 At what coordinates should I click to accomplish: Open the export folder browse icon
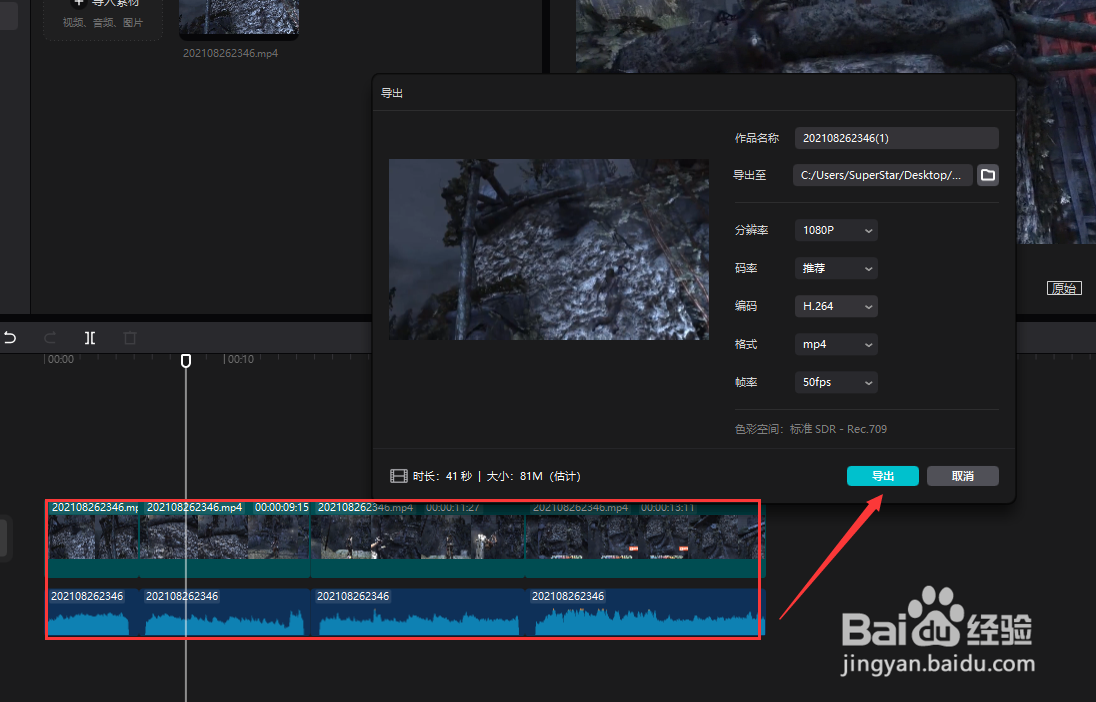coord(987,175)
